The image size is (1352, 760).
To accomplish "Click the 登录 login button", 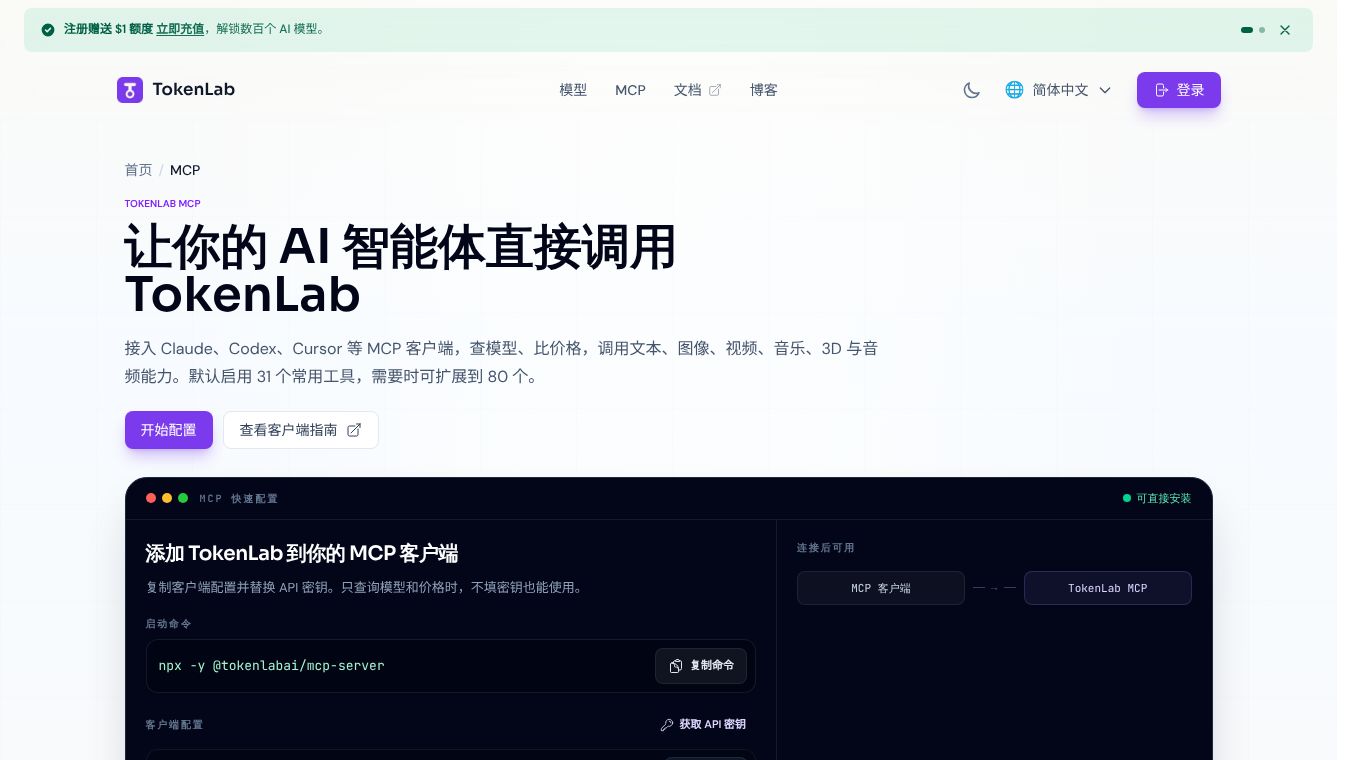I will click(1179, 90).
